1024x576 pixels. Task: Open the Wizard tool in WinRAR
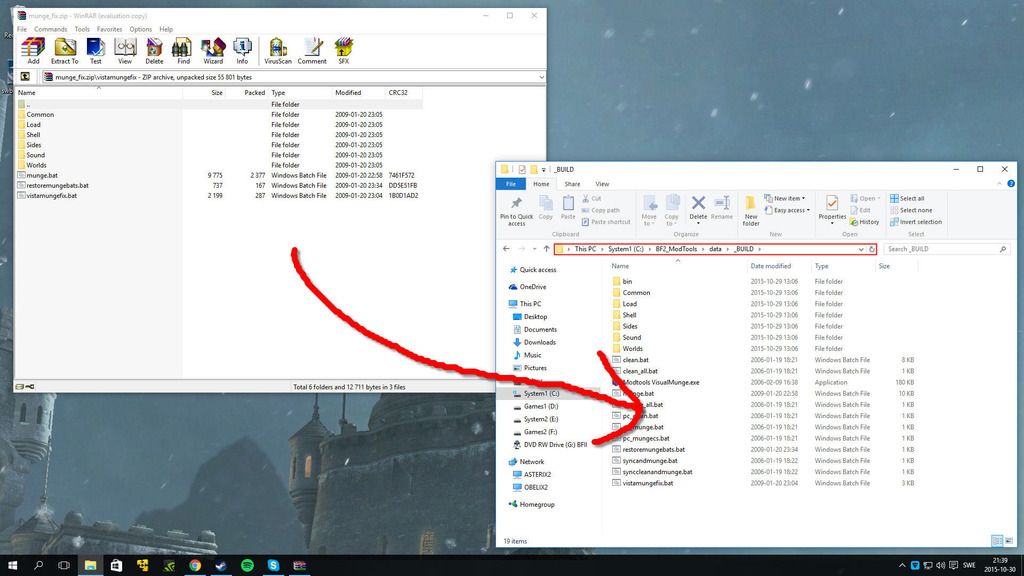[x=213, y=50]
